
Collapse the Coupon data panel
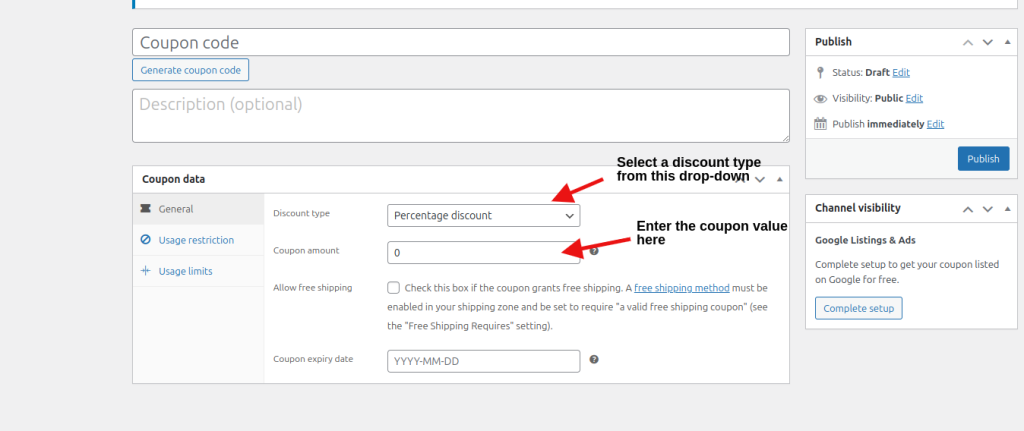(x=779, y=180)
